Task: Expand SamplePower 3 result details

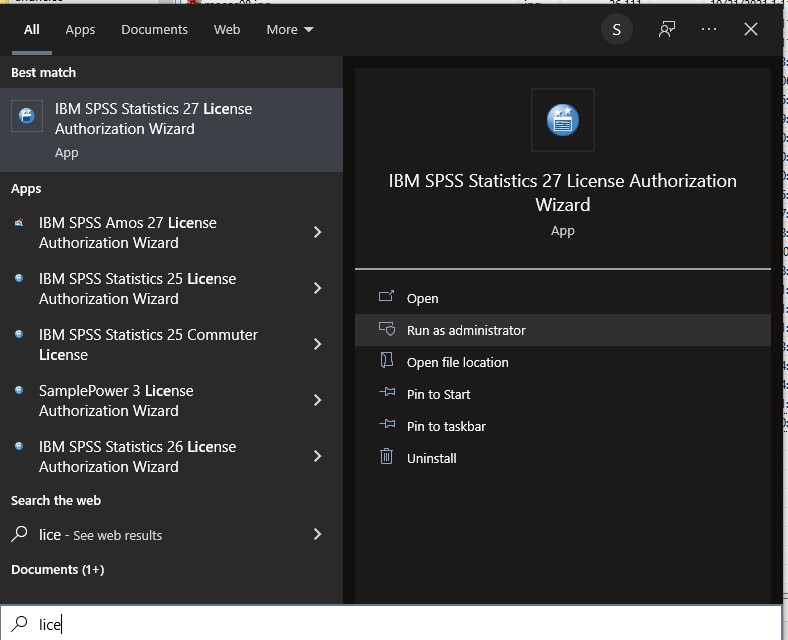Action: (317, 400)
